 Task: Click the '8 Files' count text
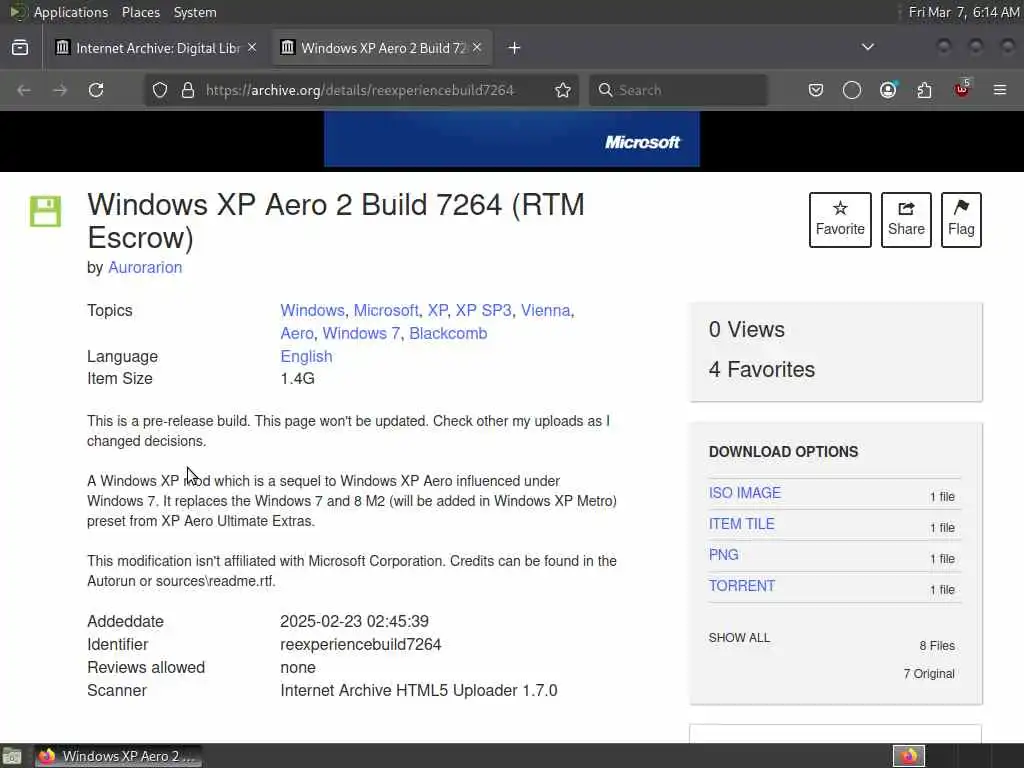point(937,646)
